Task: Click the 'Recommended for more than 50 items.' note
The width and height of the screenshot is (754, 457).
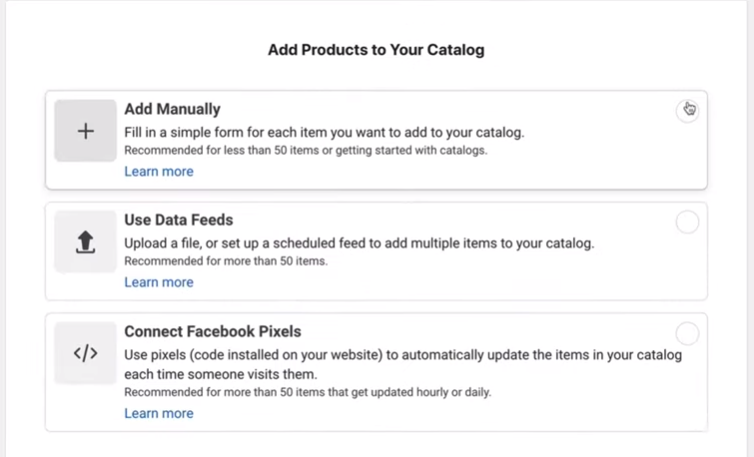Action: coord(226,261)
